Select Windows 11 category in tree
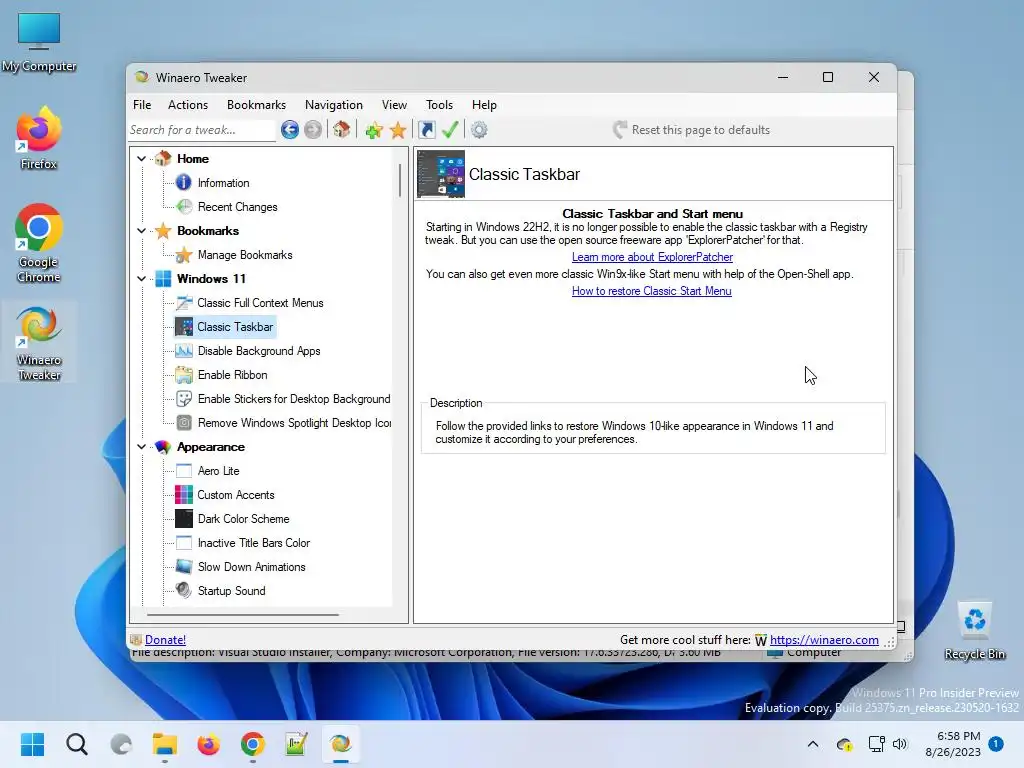Image resolution: width=1024 pixels, height=768 pixels. 211,279
